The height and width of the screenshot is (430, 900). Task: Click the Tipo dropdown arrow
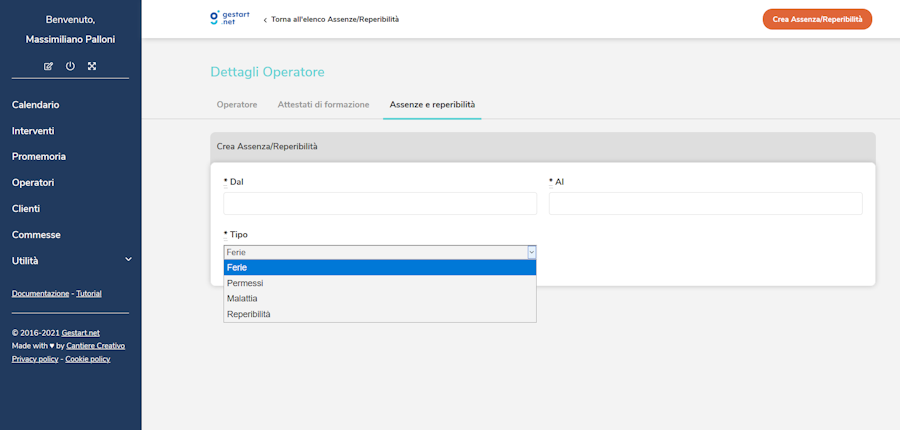click(531, 253)
